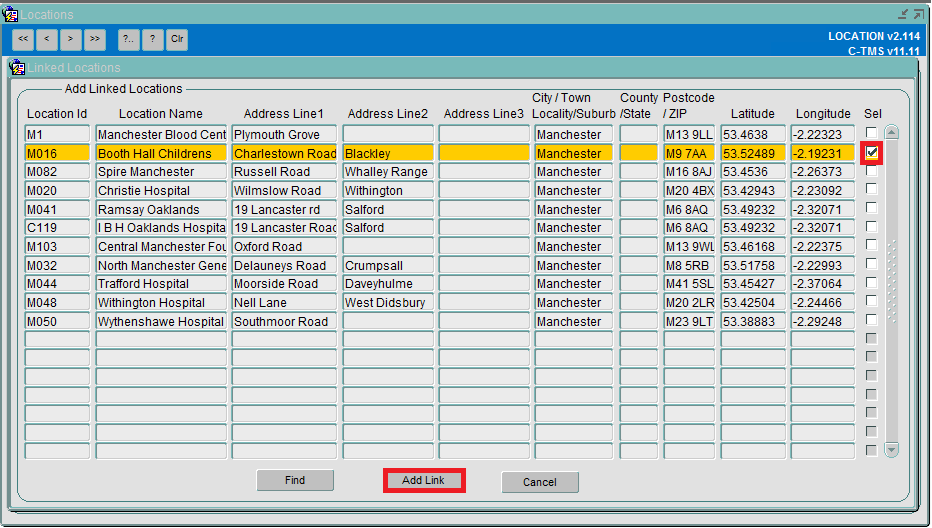Tick Sel checkbox for Withington Hospital row

click(x=871, y=301)
